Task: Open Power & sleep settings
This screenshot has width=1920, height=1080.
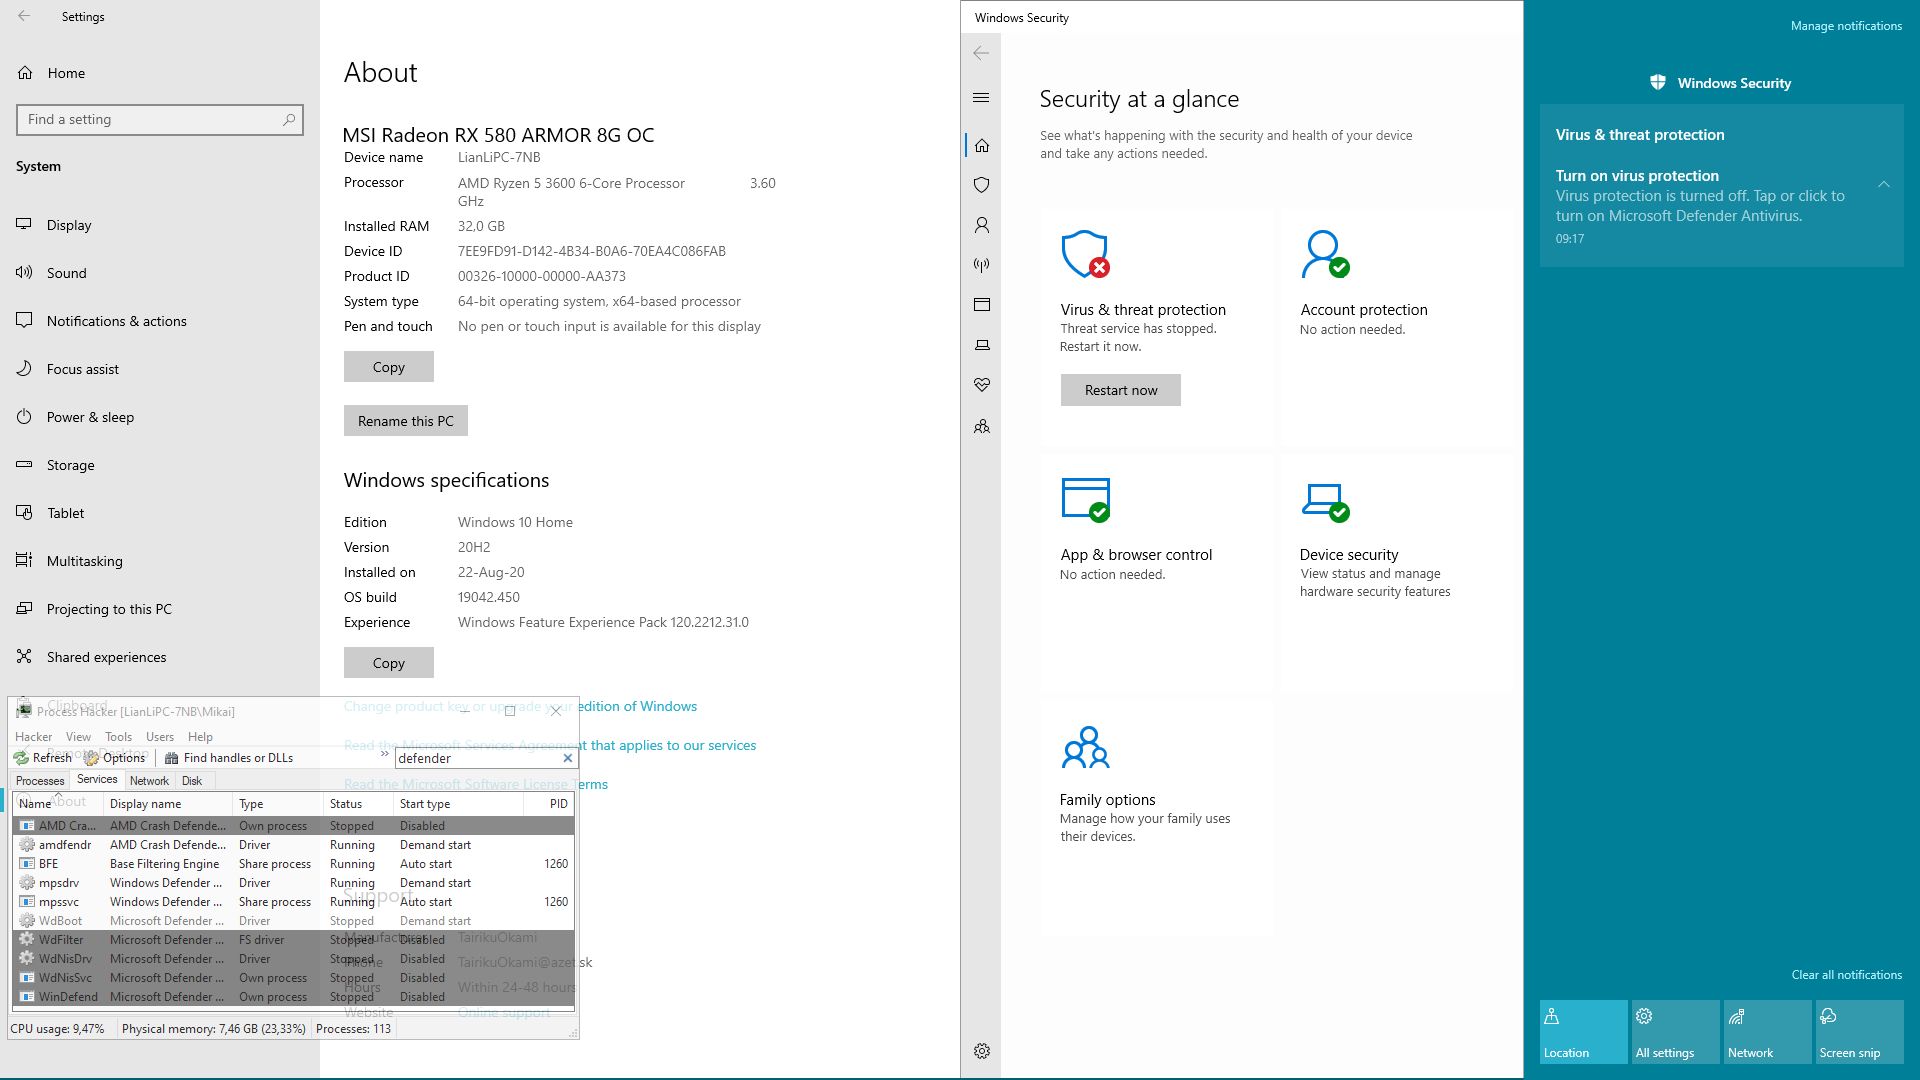Action: pos(160,417)
